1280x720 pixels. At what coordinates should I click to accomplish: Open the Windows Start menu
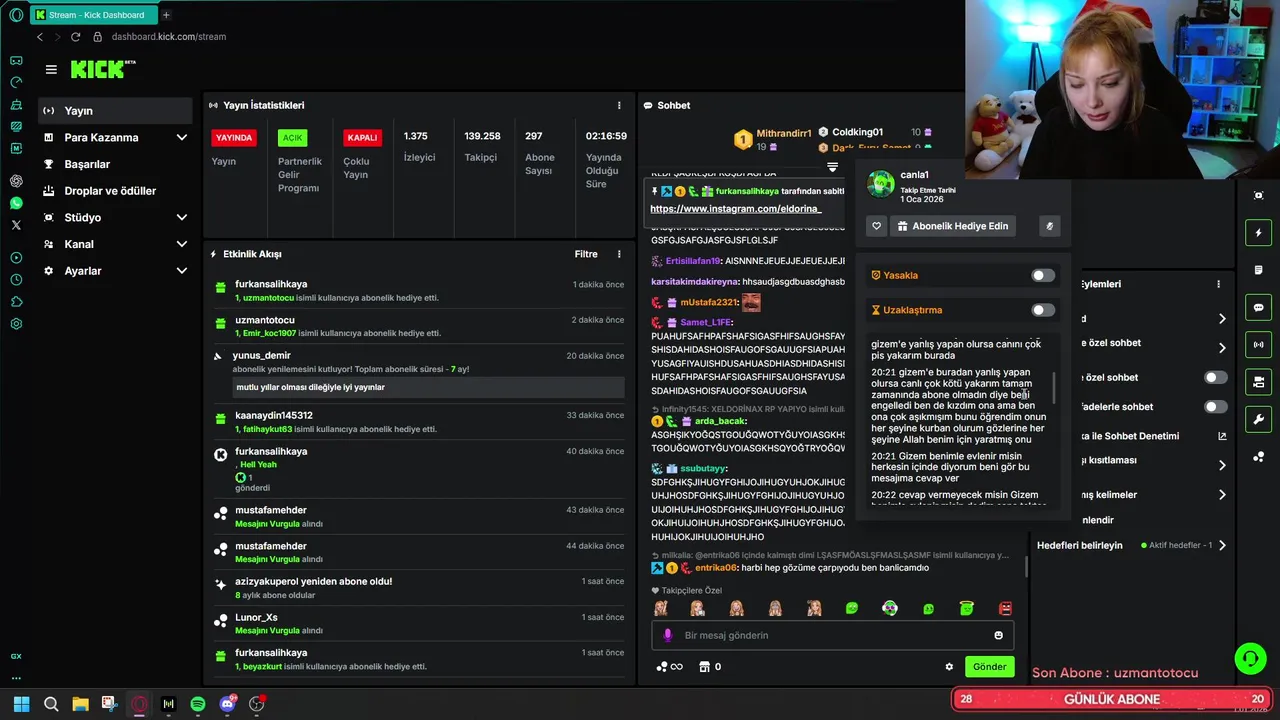click(x=21, y=704)
